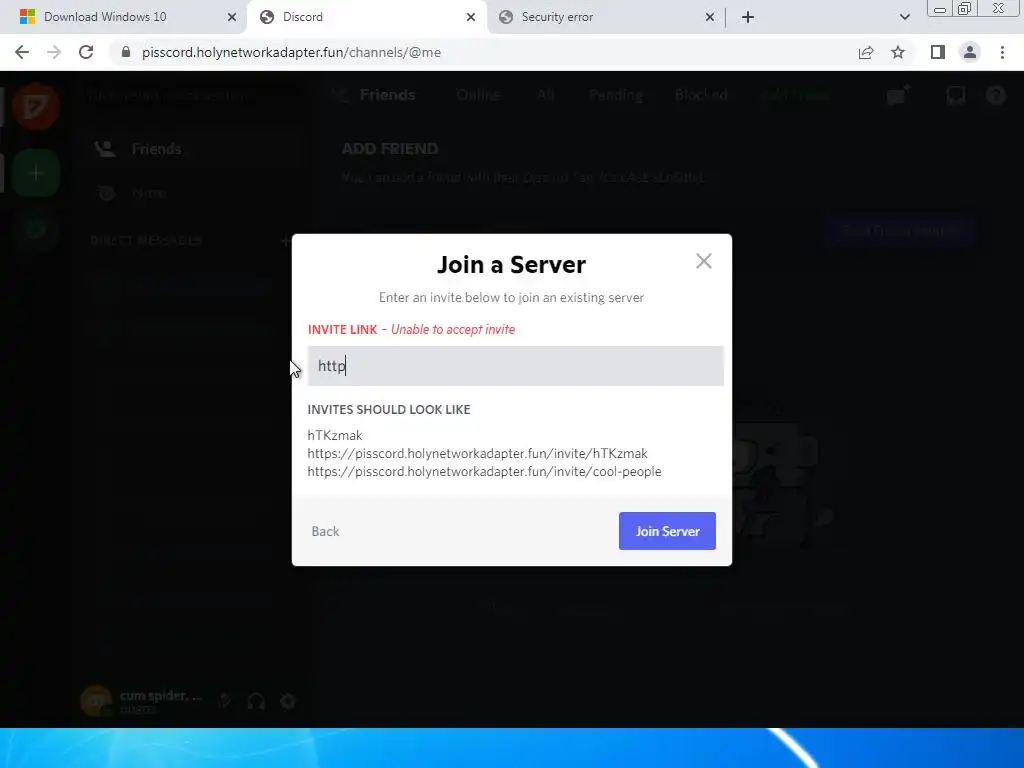Image resolution: width=1024 pixels, height=768 pixels.
Task: Open a new browser tab
Action: click(x=748, y=17)
